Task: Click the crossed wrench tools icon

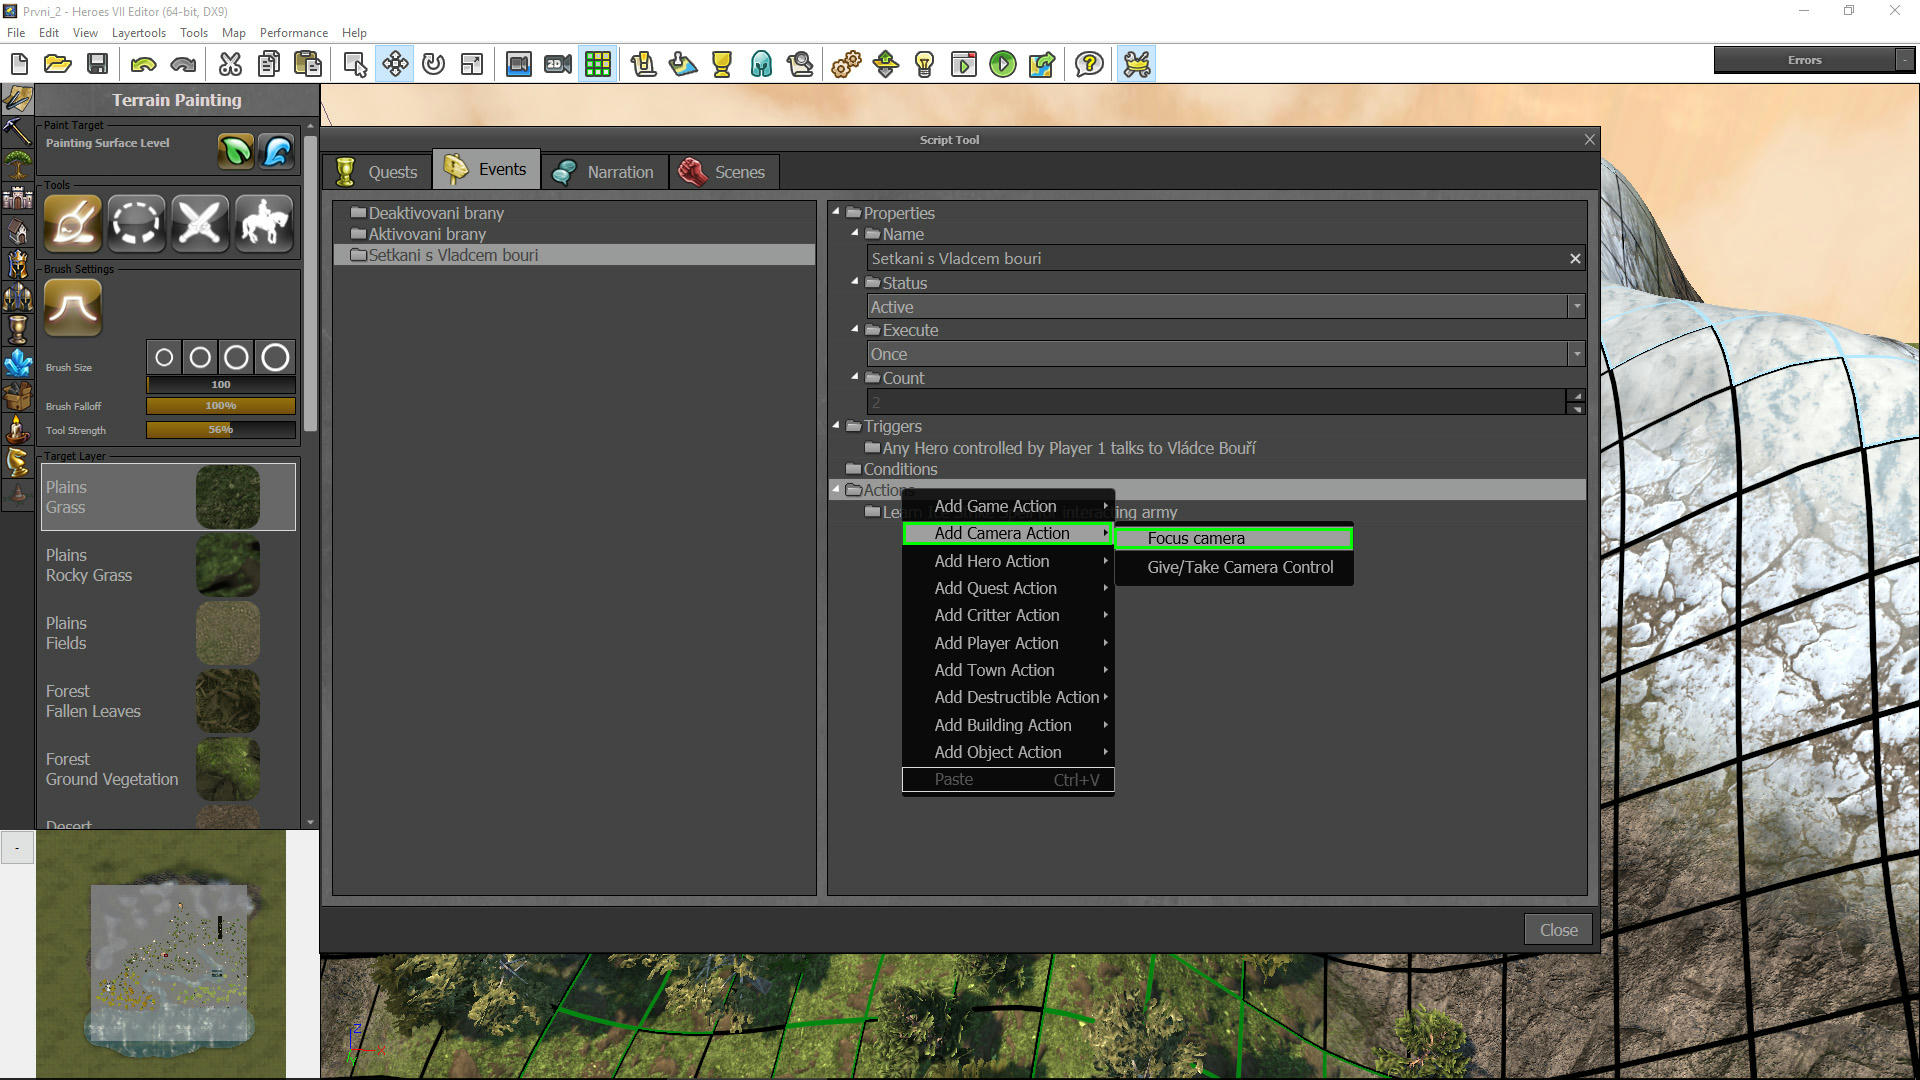Action: click(x=1137, y=65)
